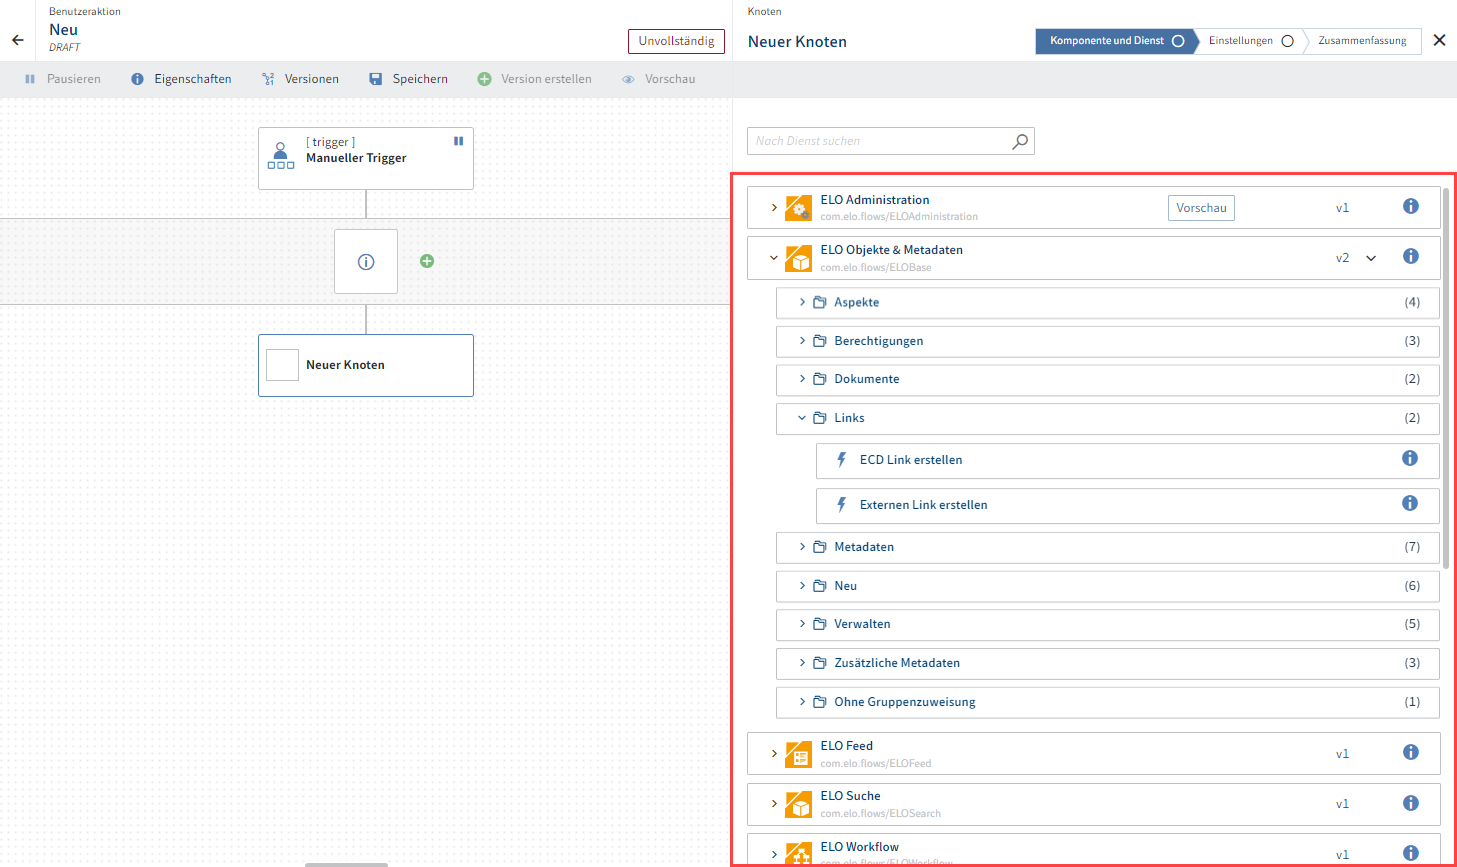Viewport: 1457px width, 867px height.
Task: Show info for ELO Feed
Action: 1411,752
